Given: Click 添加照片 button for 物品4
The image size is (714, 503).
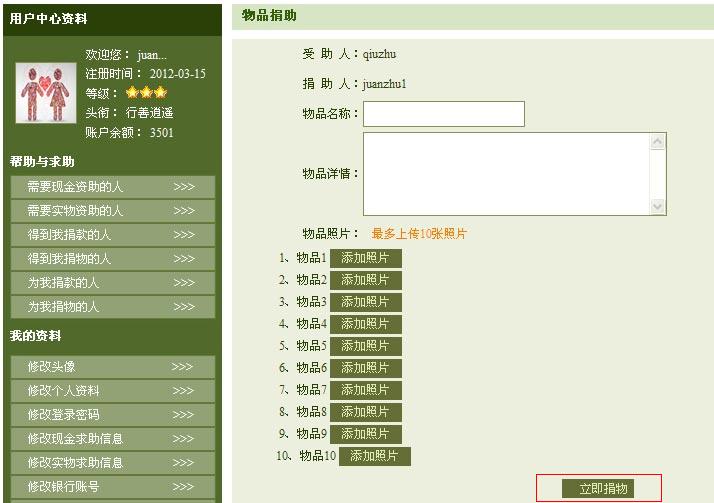Looking at the screenshot, I should pos(366,324).
